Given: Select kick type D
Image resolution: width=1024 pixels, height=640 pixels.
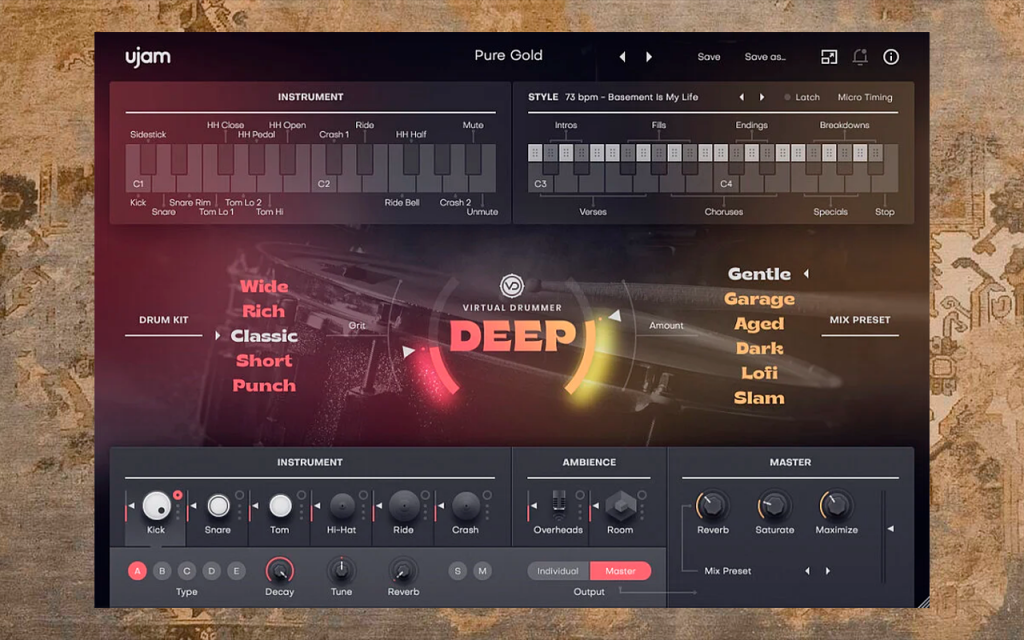Looking at the screenshot, I should point(212,571).
